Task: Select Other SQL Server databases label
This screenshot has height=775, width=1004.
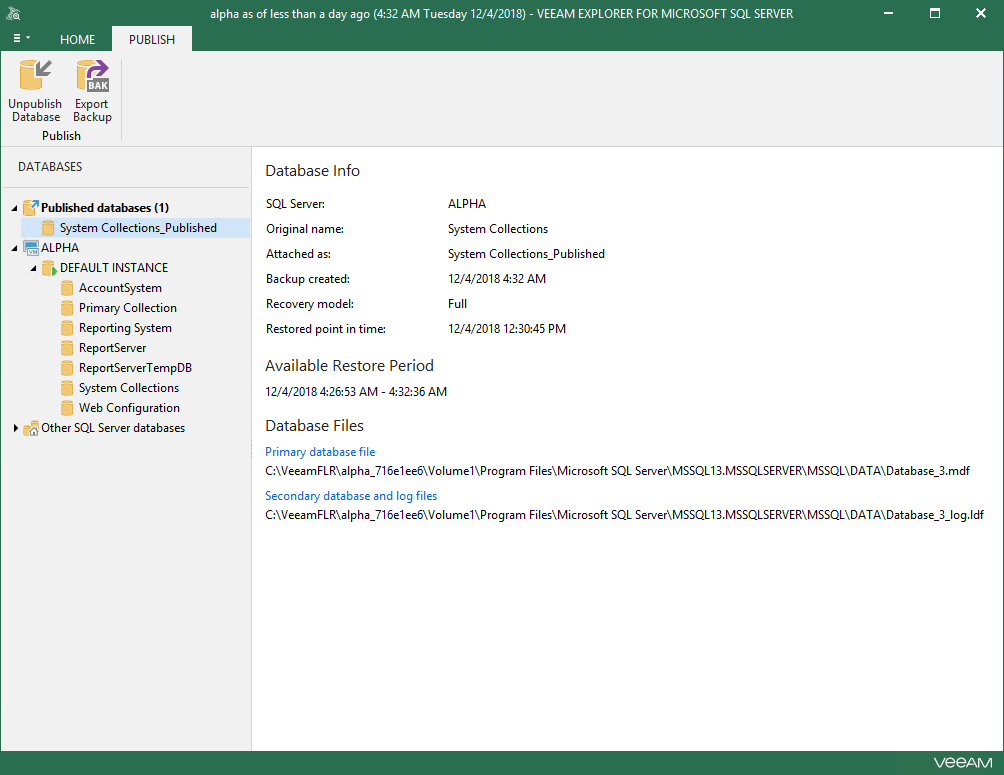Action: 113,428
